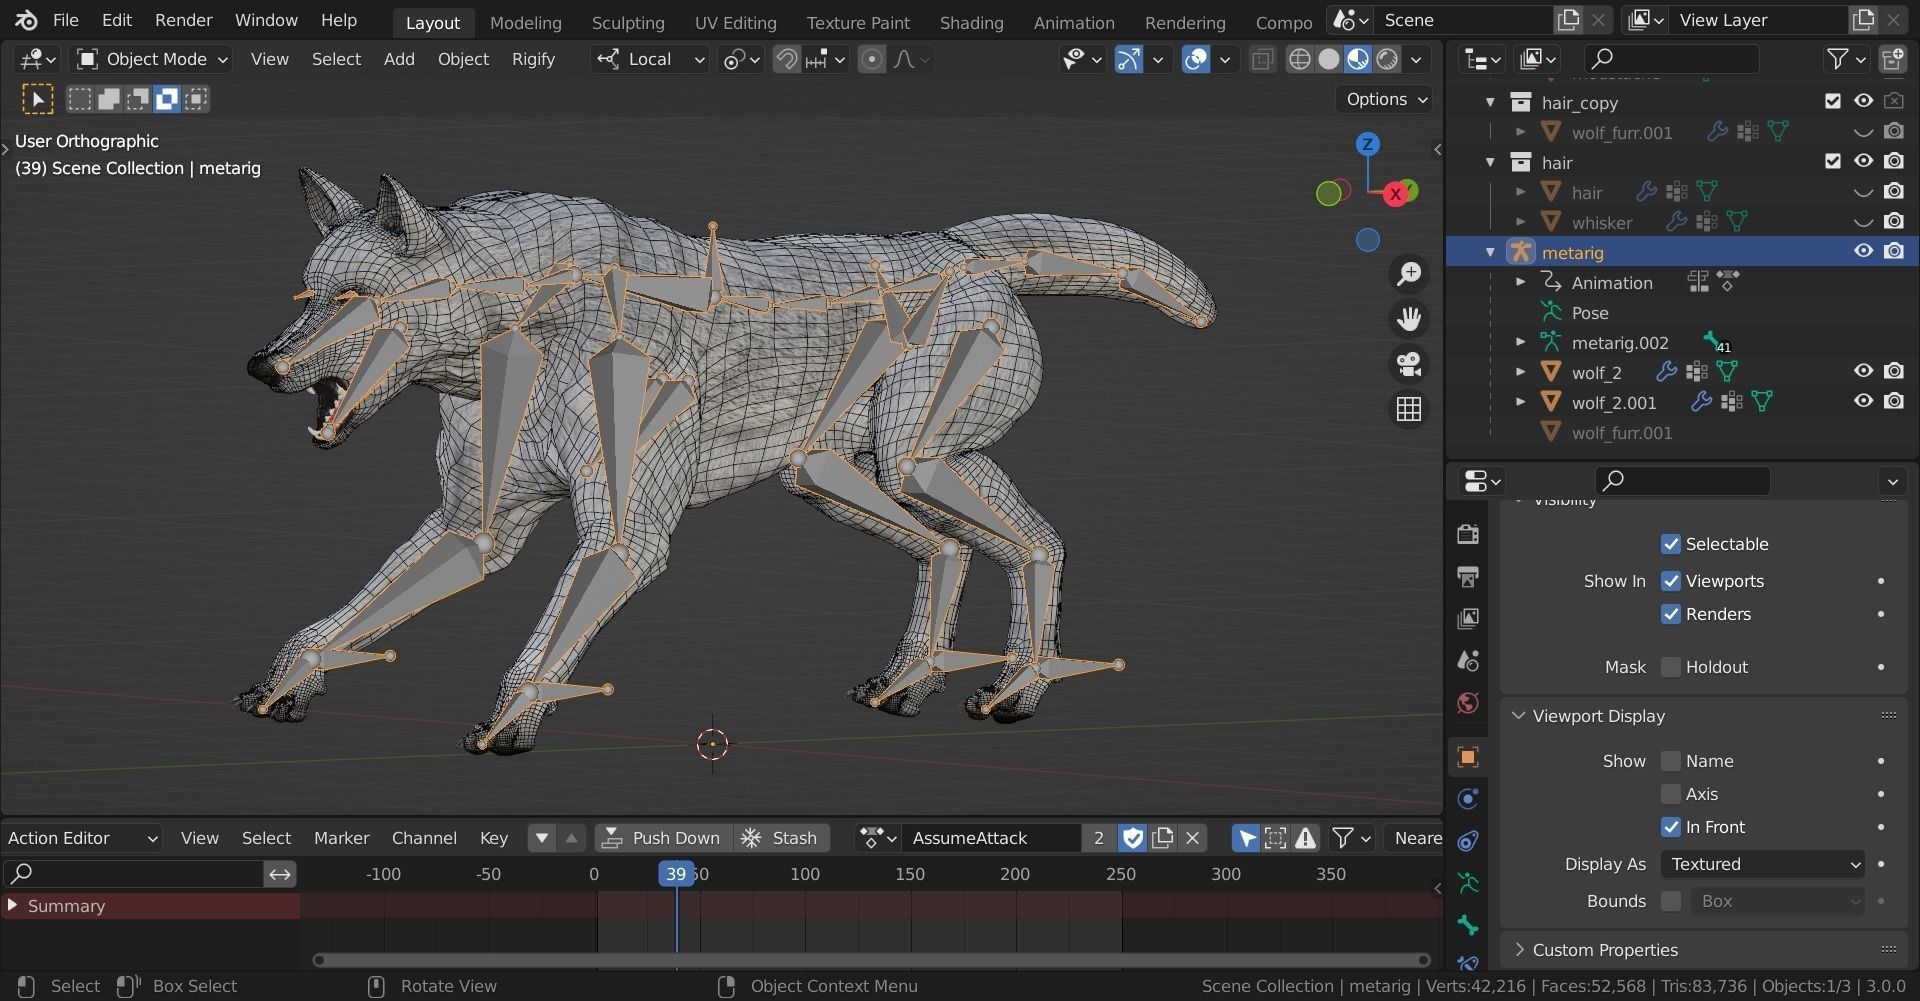
Task: Enable the Bounds checkbox
Action: (x=1670, y=901)
